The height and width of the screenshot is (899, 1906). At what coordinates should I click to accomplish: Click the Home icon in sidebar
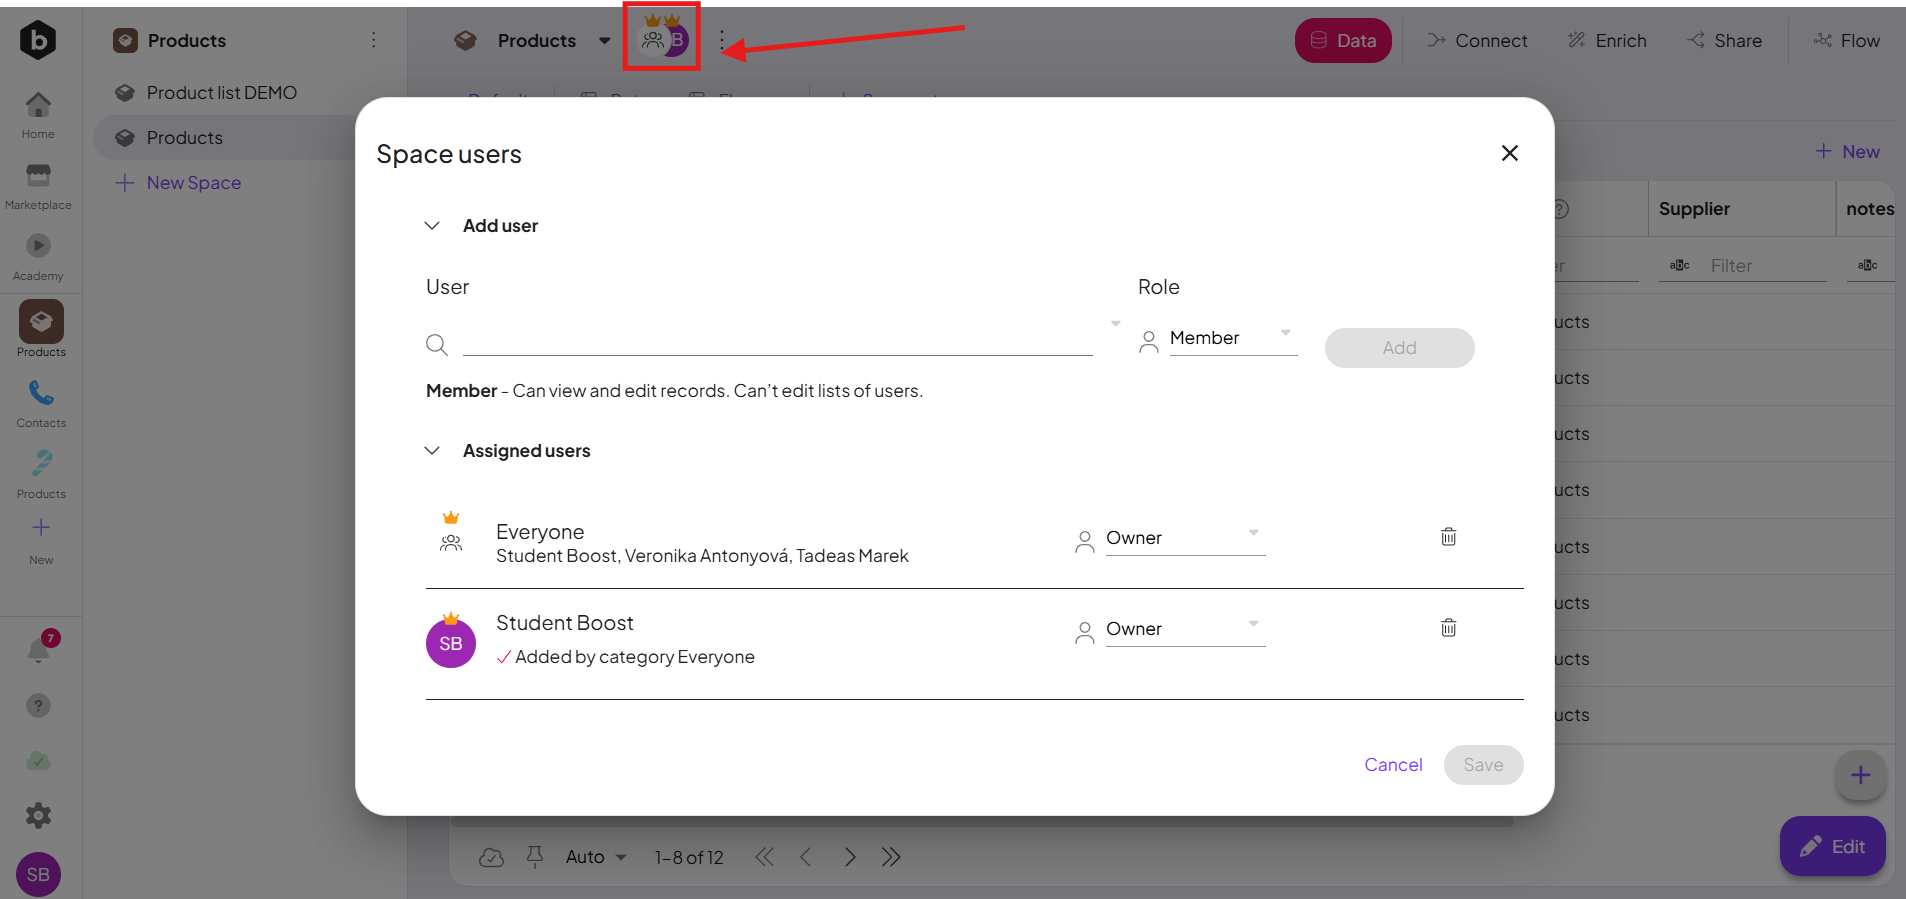[38, 105]
